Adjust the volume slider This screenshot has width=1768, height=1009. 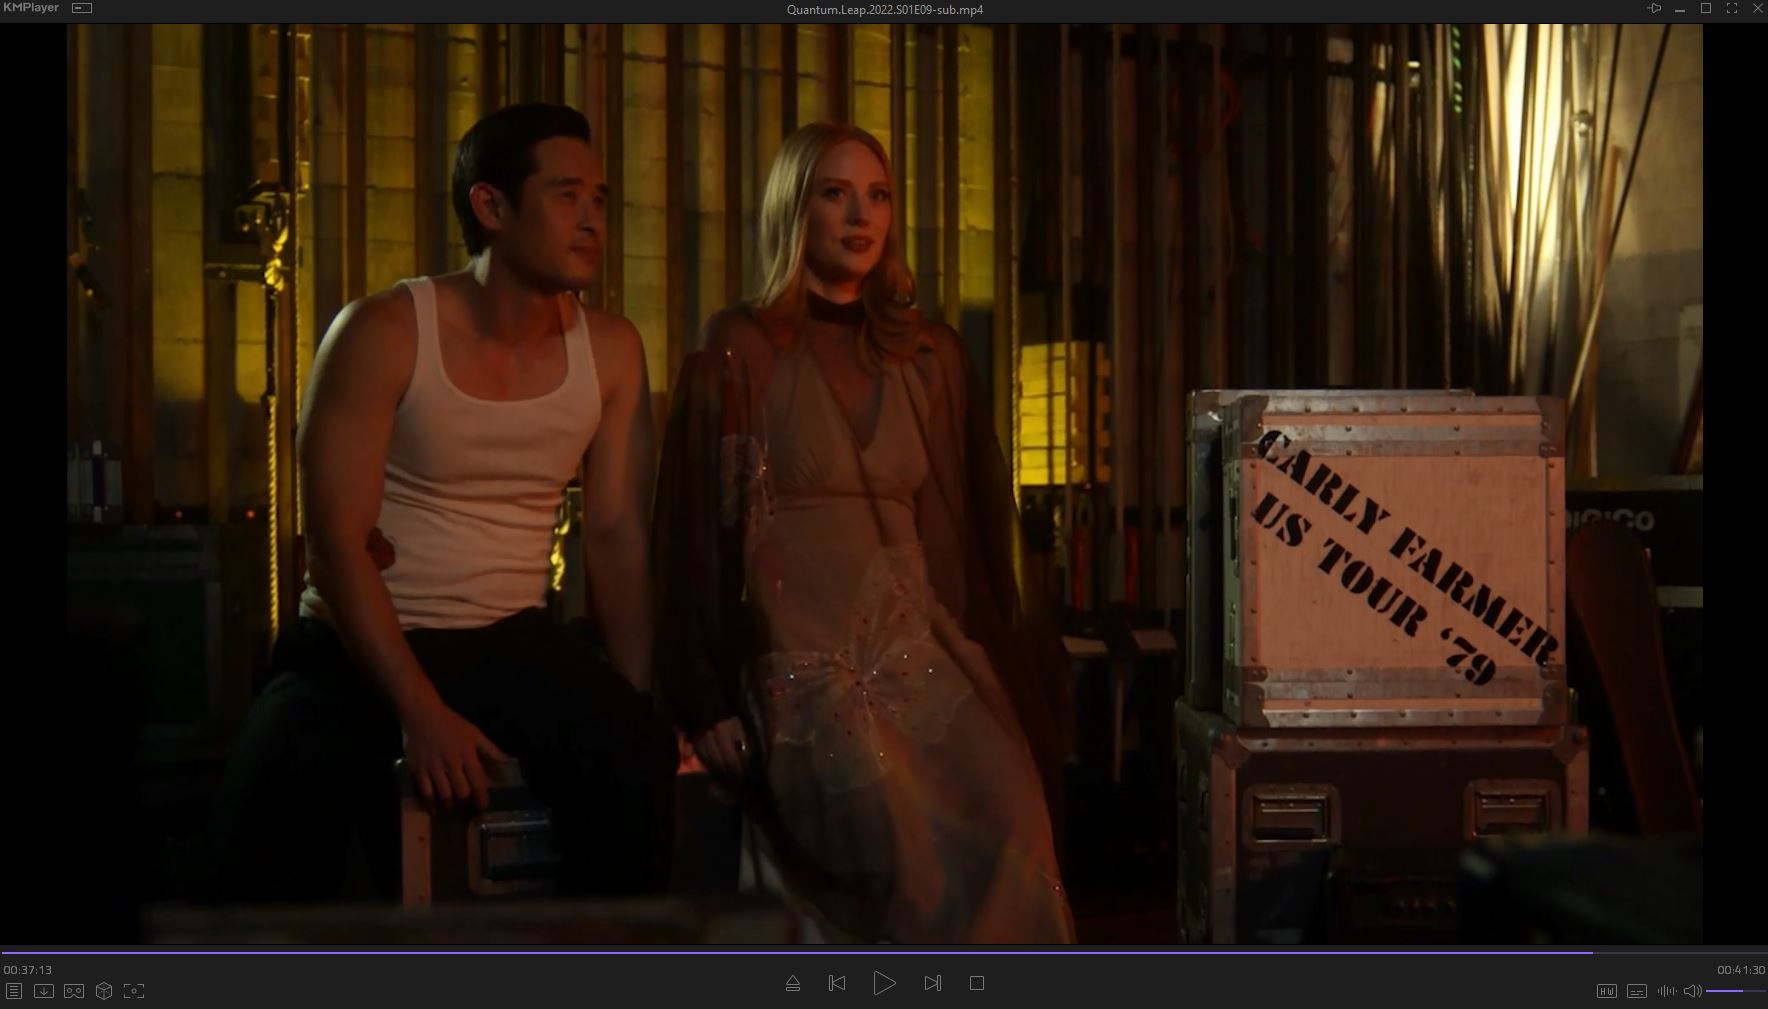pos(1735,991)
